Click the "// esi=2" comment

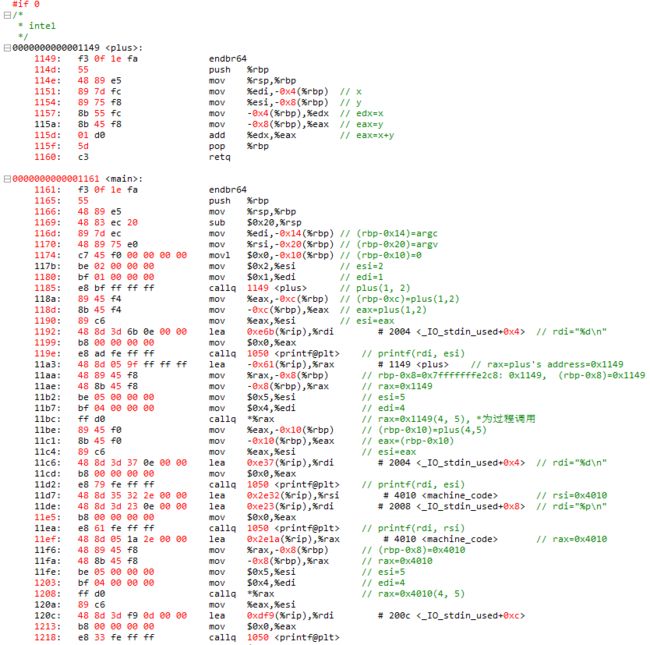361,266
